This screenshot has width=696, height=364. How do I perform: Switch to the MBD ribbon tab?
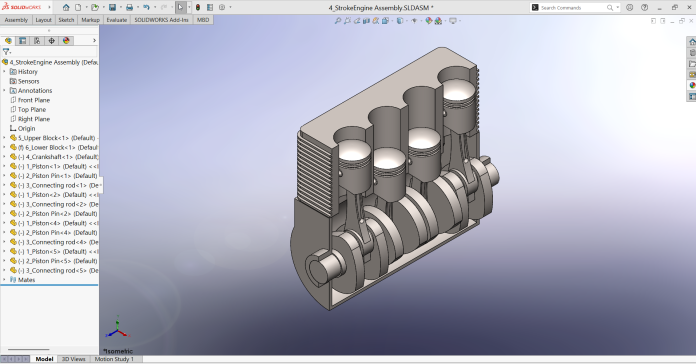203,20
